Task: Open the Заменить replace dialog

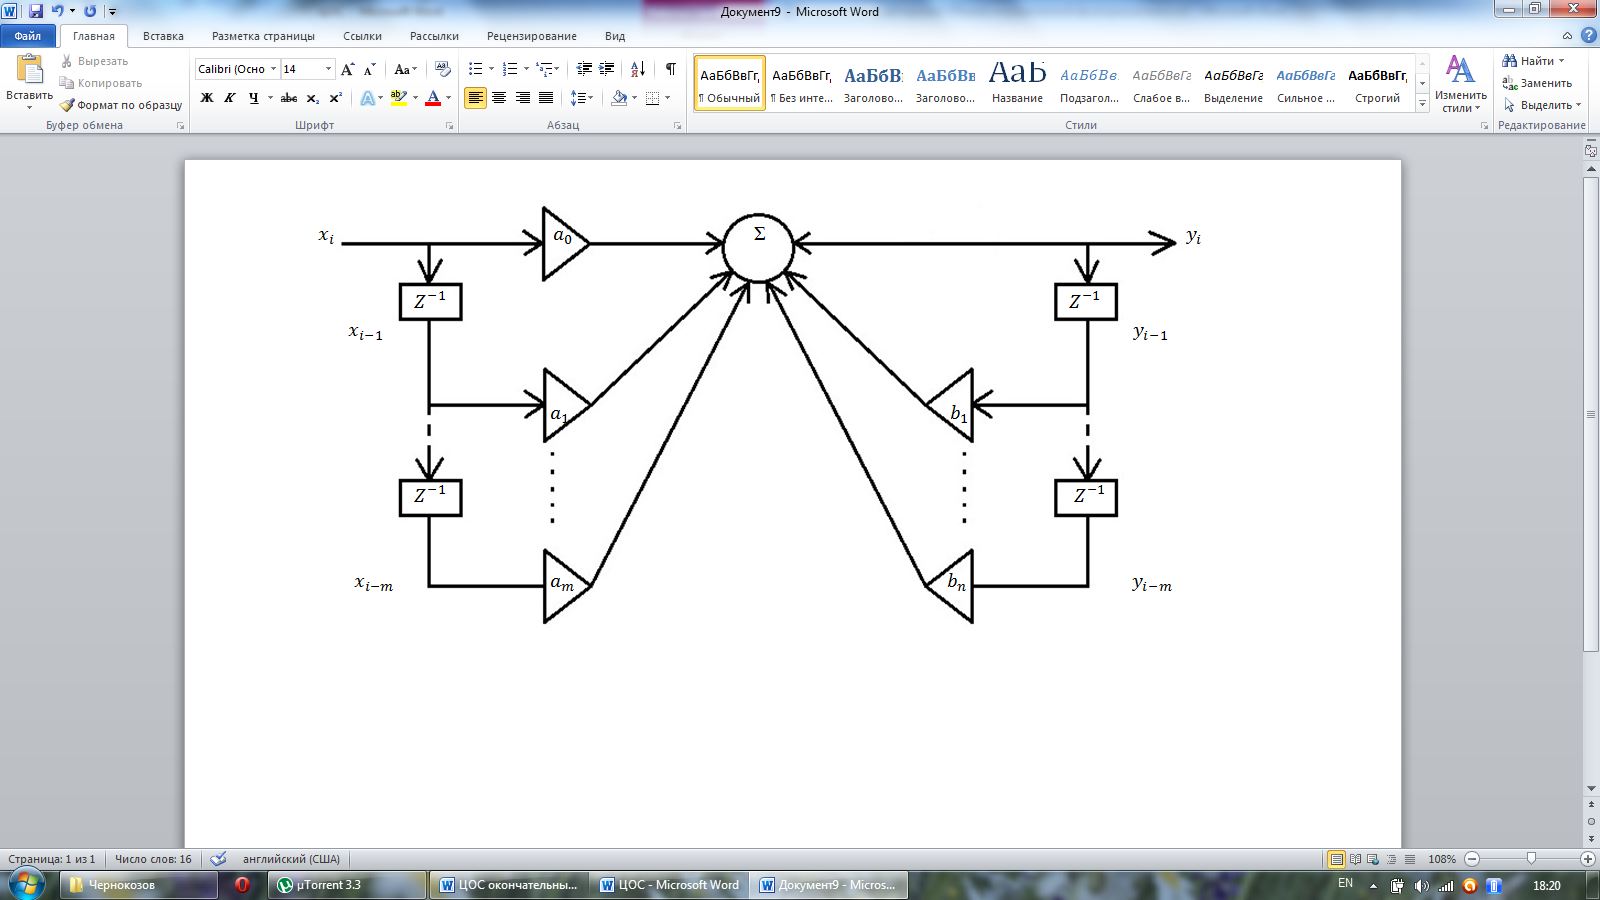Action: [x=1537, y=83]
